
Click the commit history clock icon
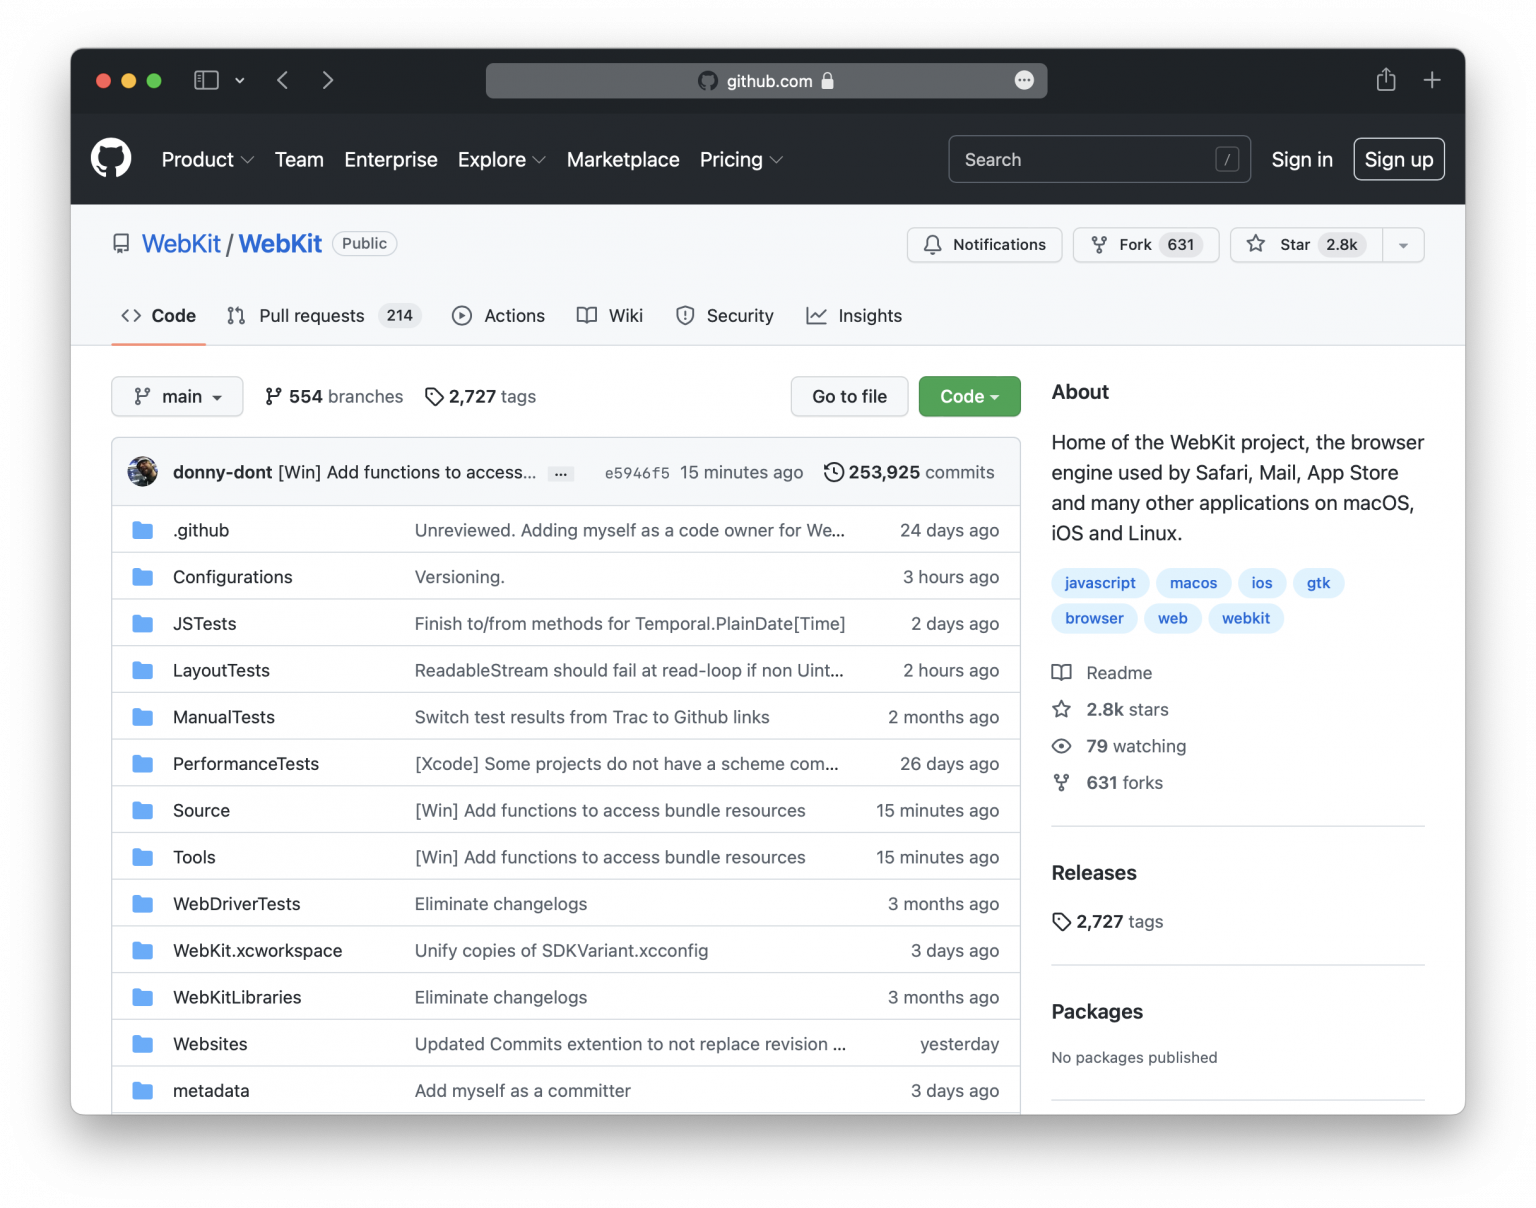(x=833, y=471)
